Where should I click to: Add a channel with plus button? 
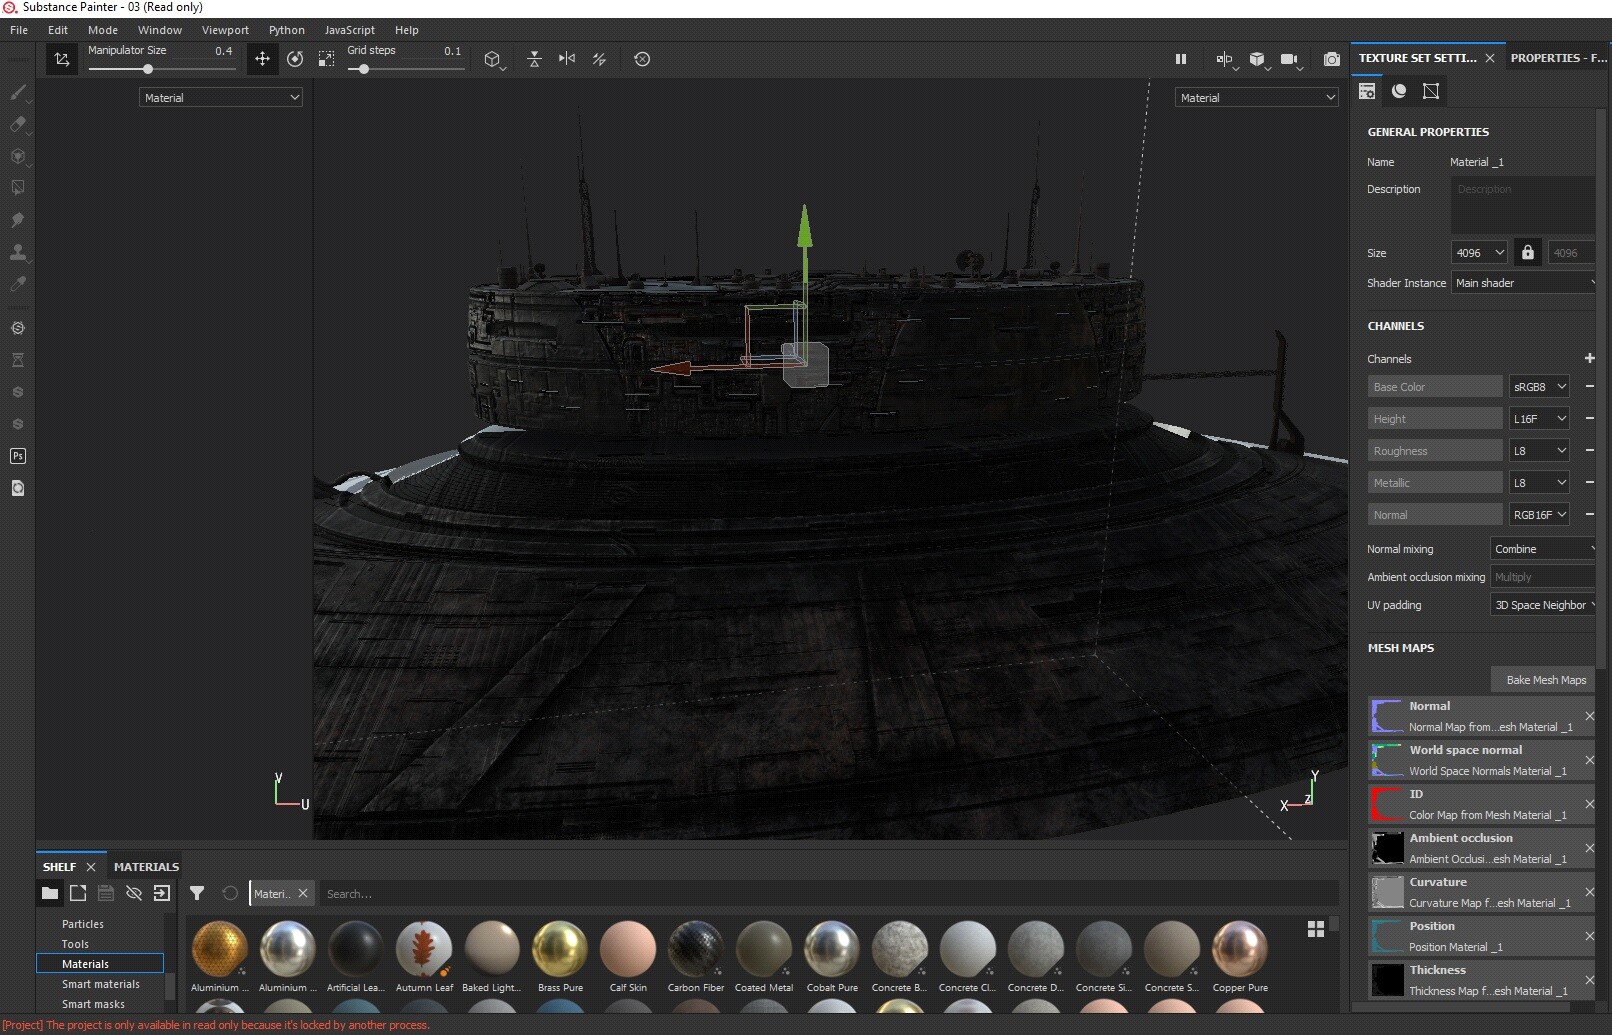pyautogui.click(x=1589, y=358)
